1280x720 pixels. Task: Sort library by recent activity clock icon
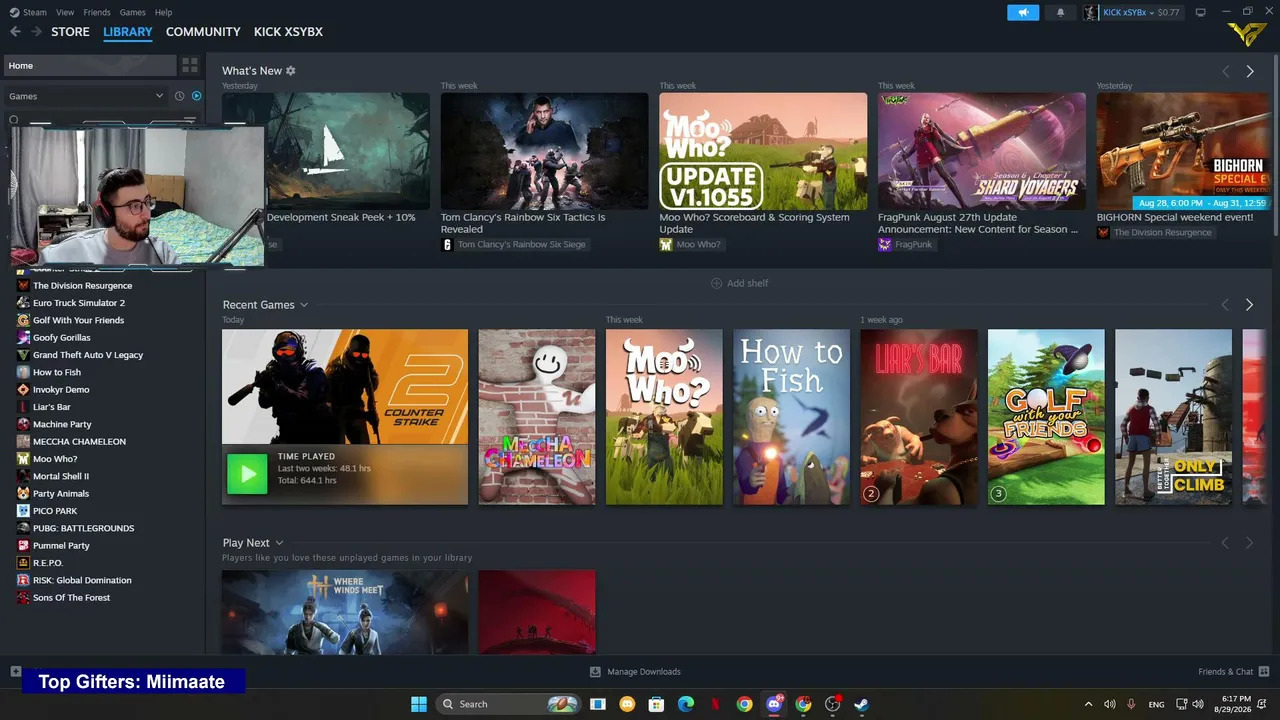180,96
